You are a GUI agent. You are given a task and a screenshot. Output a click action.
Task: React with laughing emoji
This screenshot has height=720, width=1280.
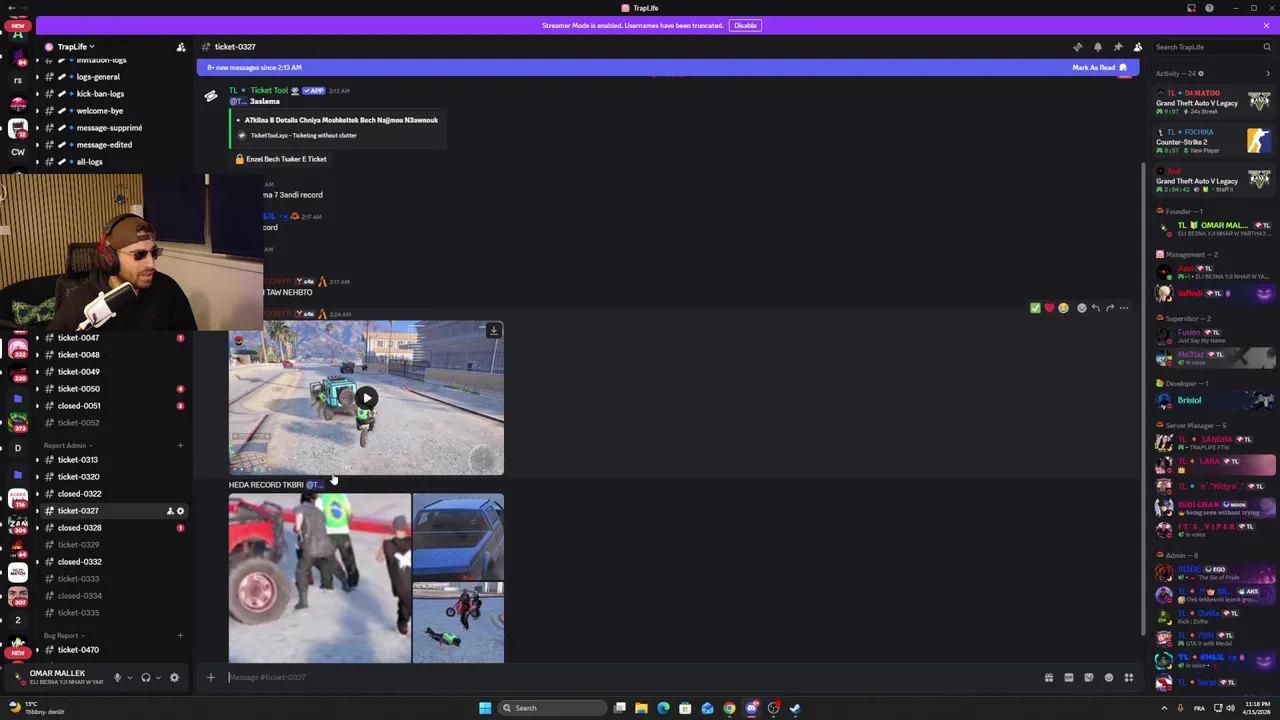click(1063, 308)
